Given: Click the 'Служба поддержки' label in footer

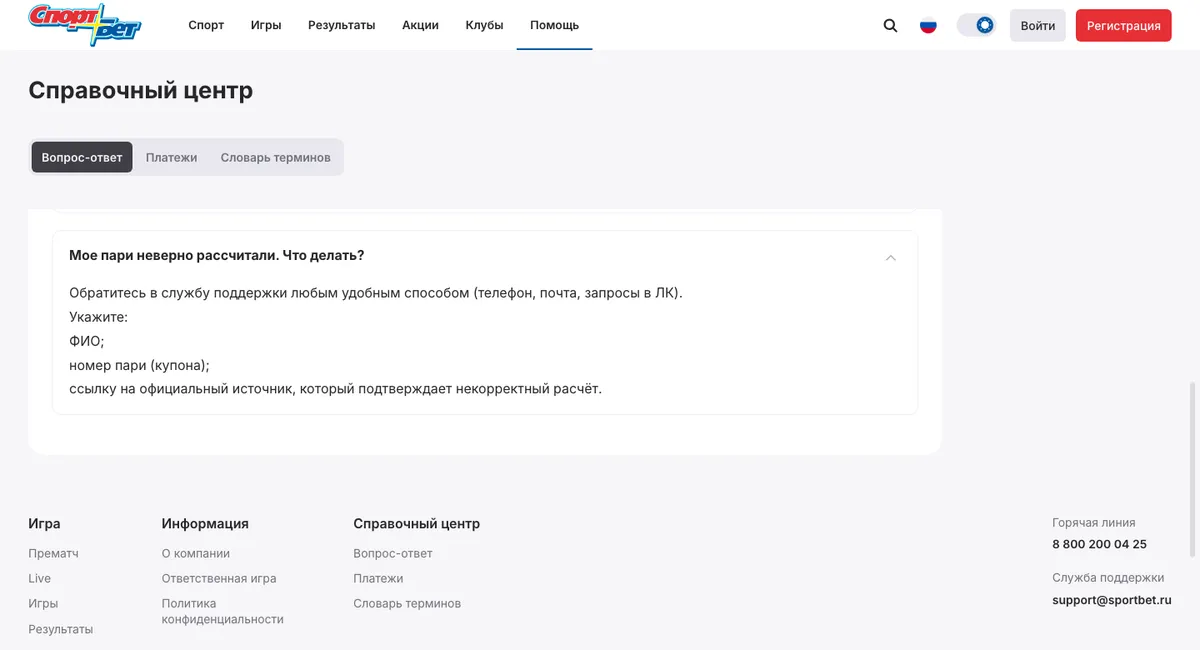Looking at the screenshot, I should [x=1108, y=577].
